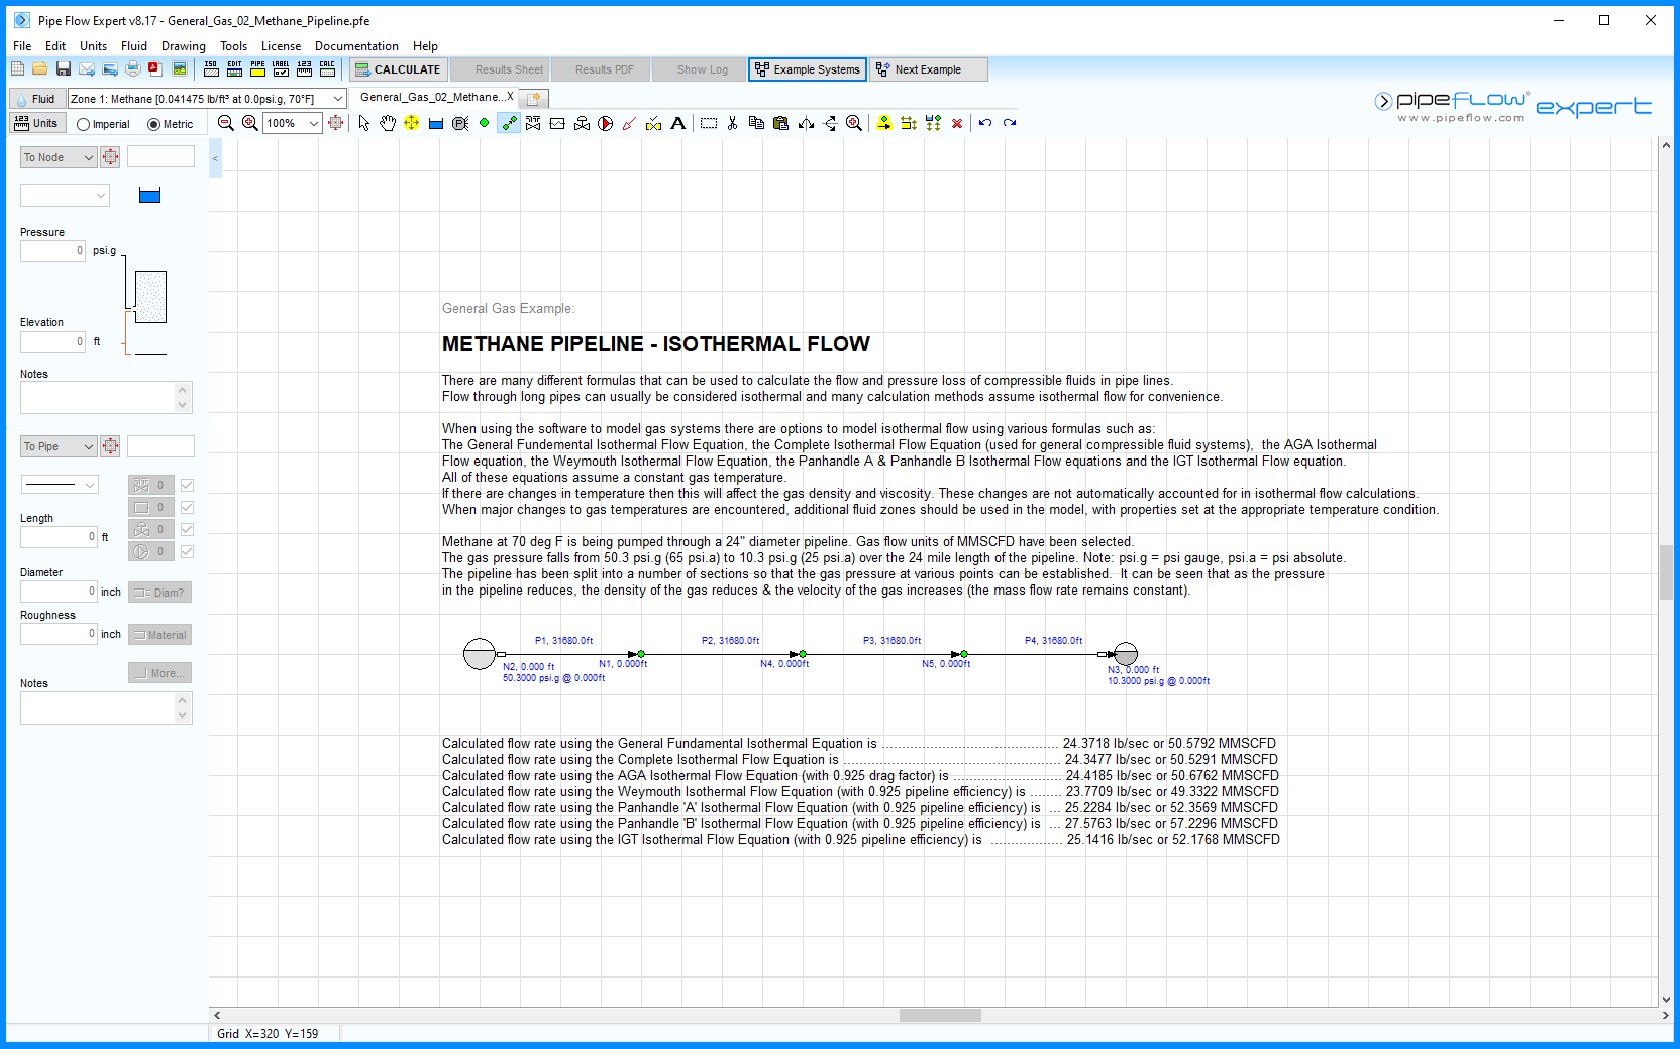1680x1049 pixels.
Task: Create a new grid file
Action: pos(17,69)
